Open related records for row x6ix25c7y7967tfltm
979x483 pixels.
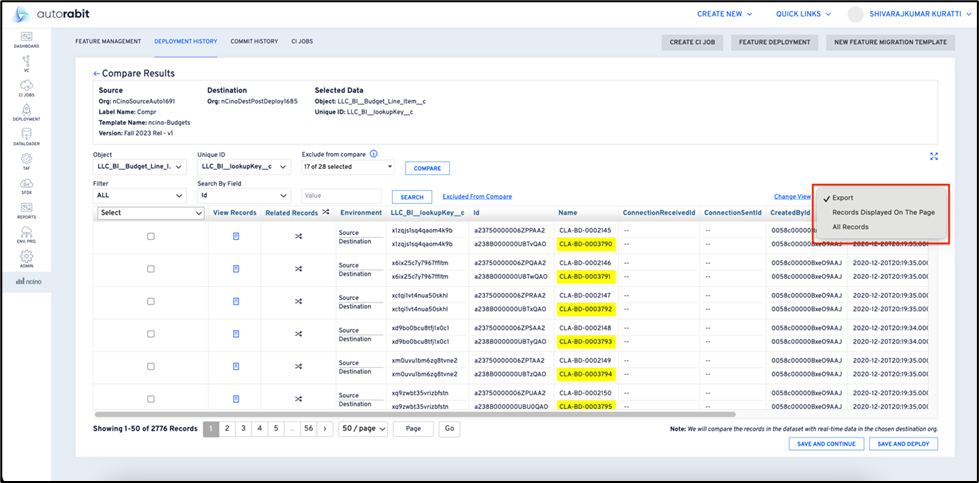(298, 268)
